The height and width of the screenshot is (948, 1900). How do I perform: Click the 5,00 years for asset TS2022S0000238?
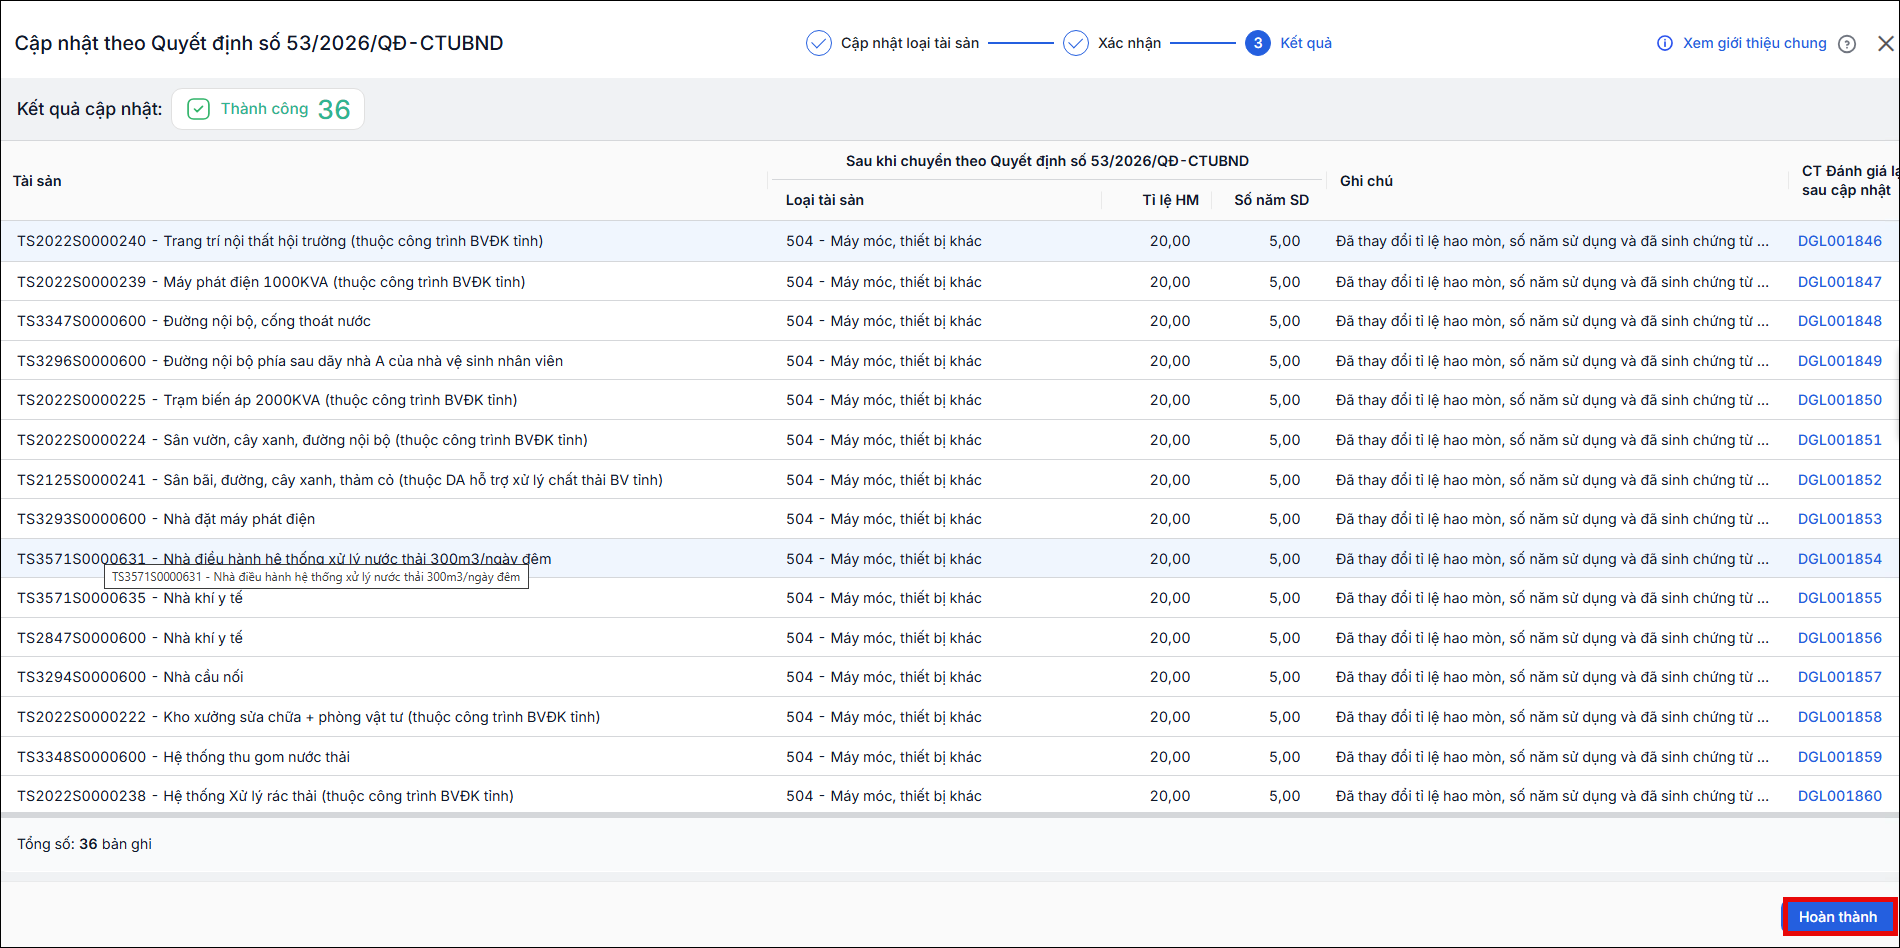click(1285, 796)
